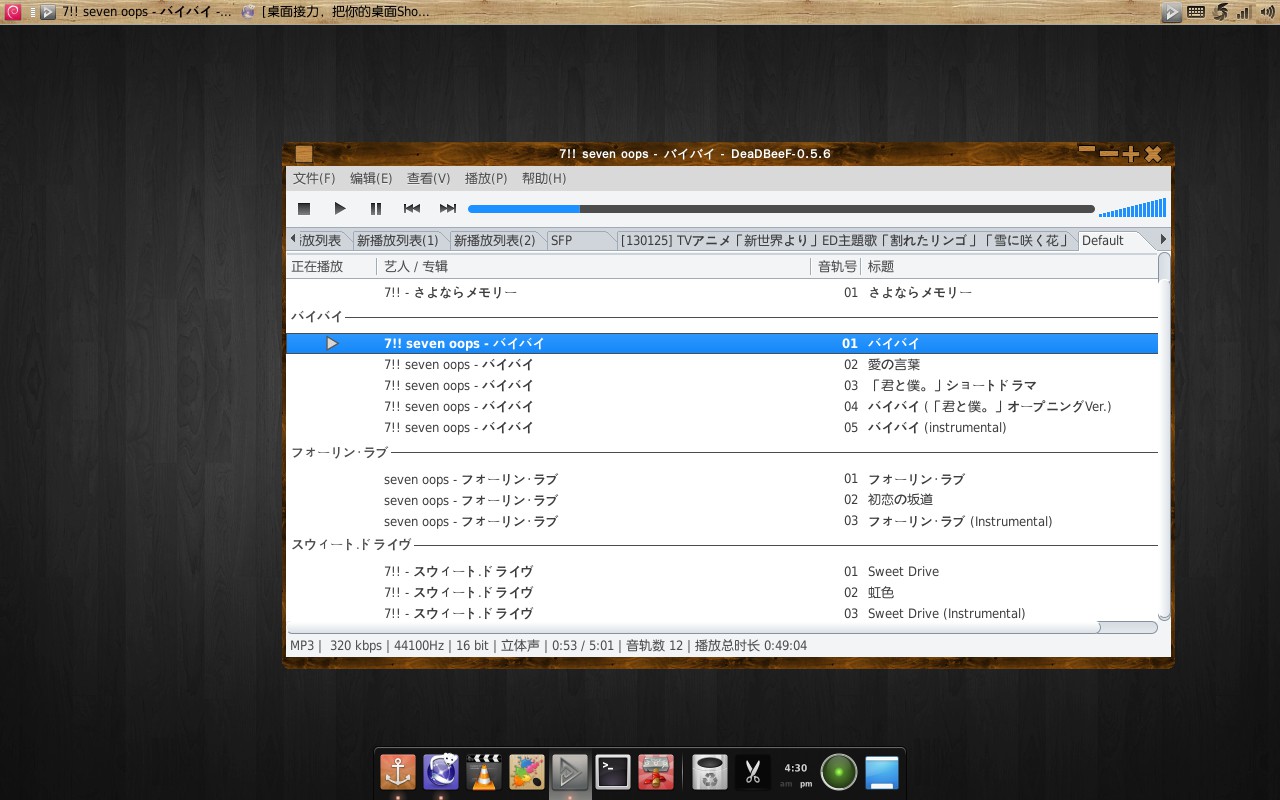Select track 01 フォーリン・ラブ
The width and height of the screenshot is (1280, 800).
click(x=722, y=479)
